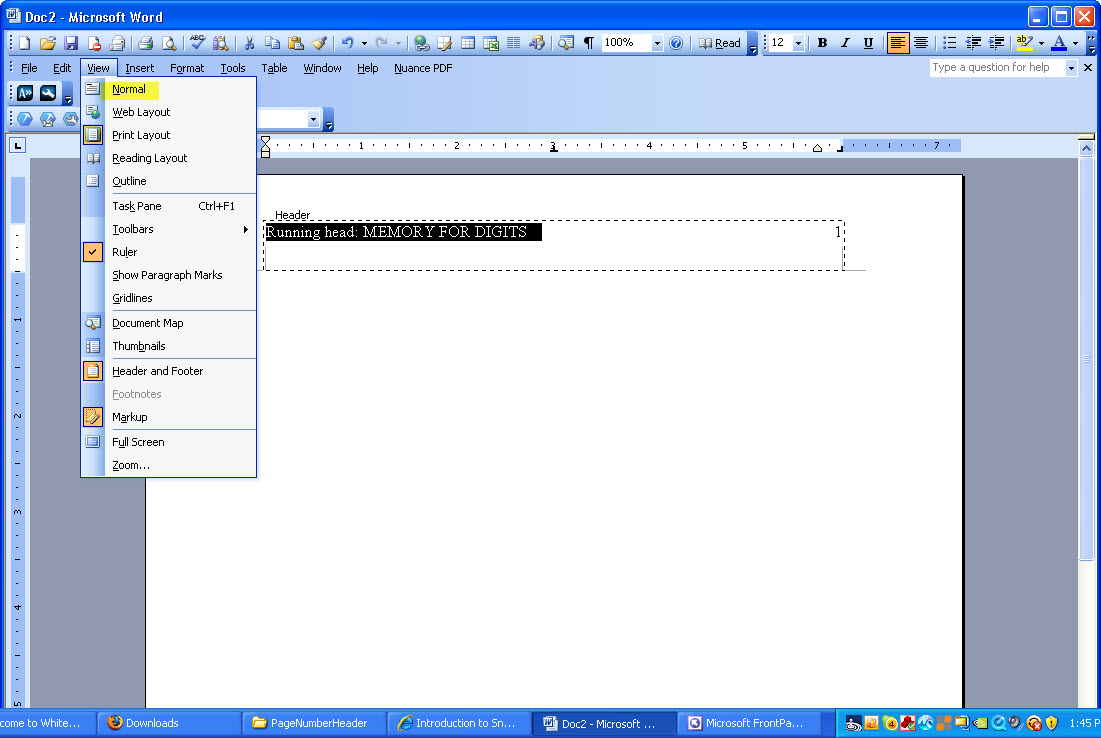Open the Zoom 100% dropdown
The image size is (1101, 738).
click(x=657, y=43)
